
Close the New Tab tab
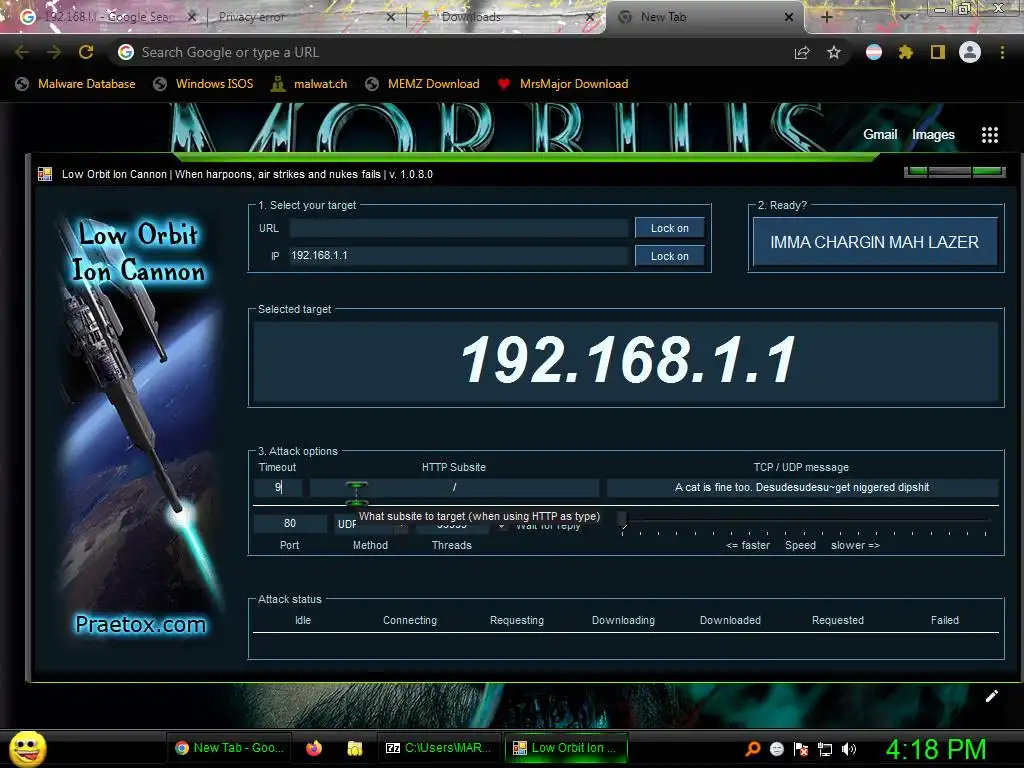pyautogui.click(x=789, y=17)
